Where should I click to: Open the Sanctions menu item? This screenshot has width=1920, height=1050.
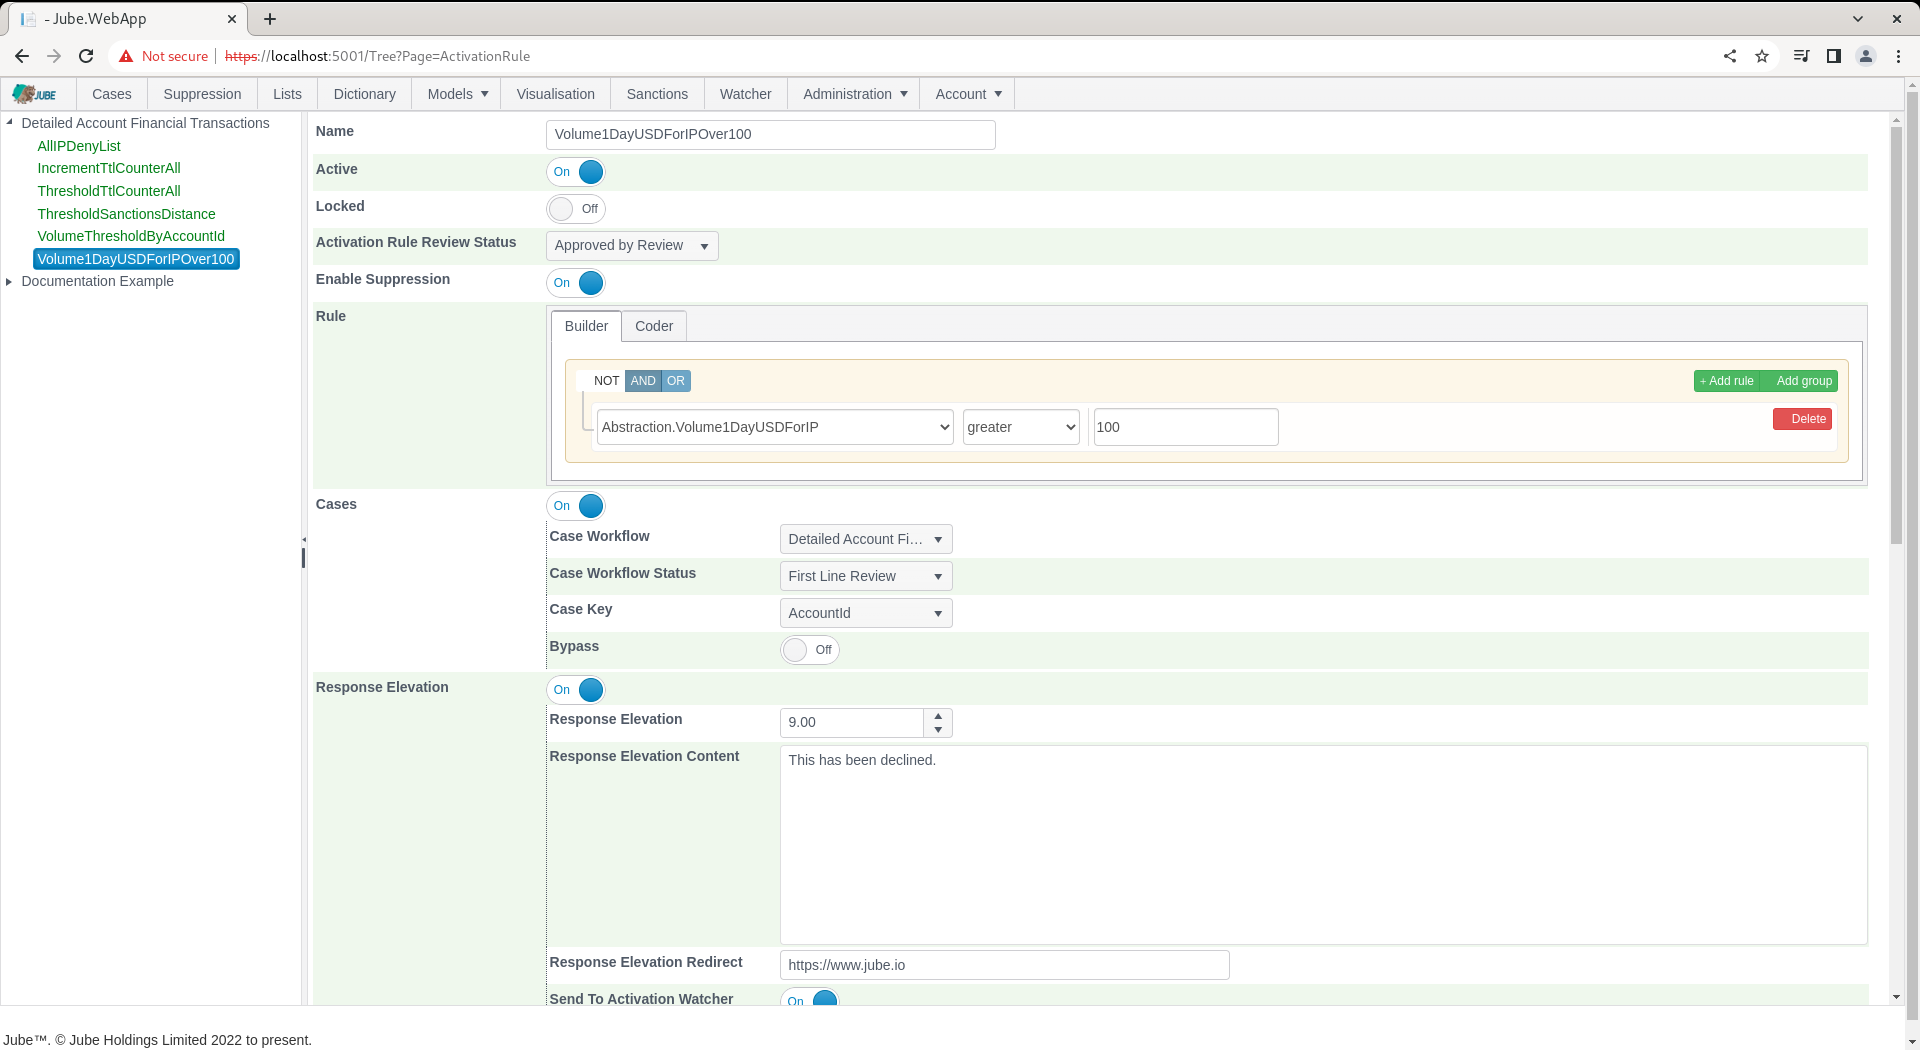click(657, 94)
